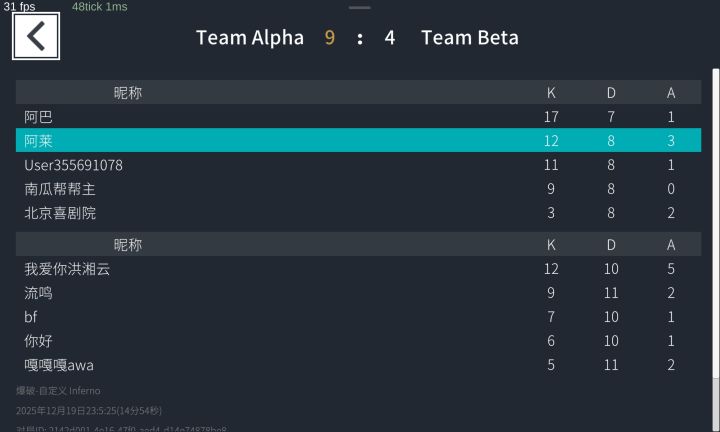Click the vertical scrollbar on the right

click(715, 224)
